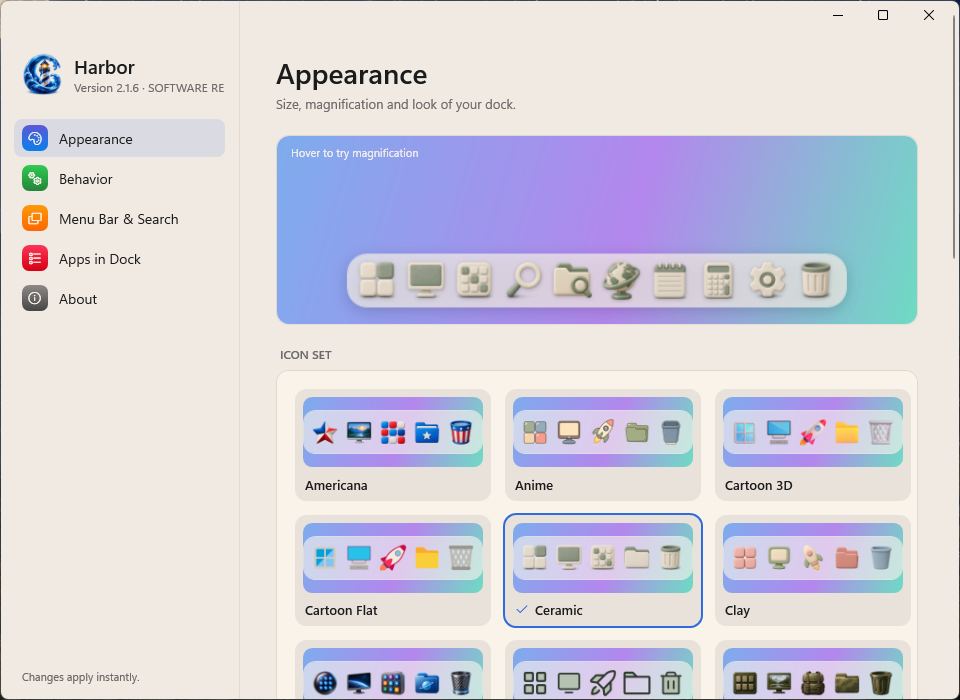Image resolution: width=960 pixels, height=700 pixels.
Task: Apply the Cartoon 3D icon set
Action: (x=813, y=445)
